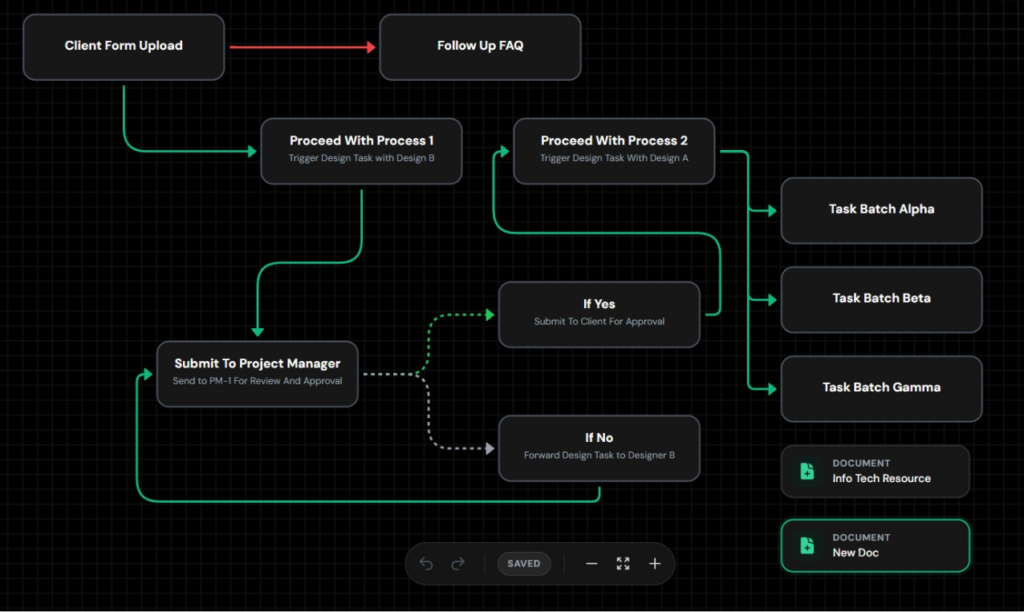Viewport: 1024px width, 612px height.
Task: Click the Info Tech Resource document icon
Action: click(807, 471)
